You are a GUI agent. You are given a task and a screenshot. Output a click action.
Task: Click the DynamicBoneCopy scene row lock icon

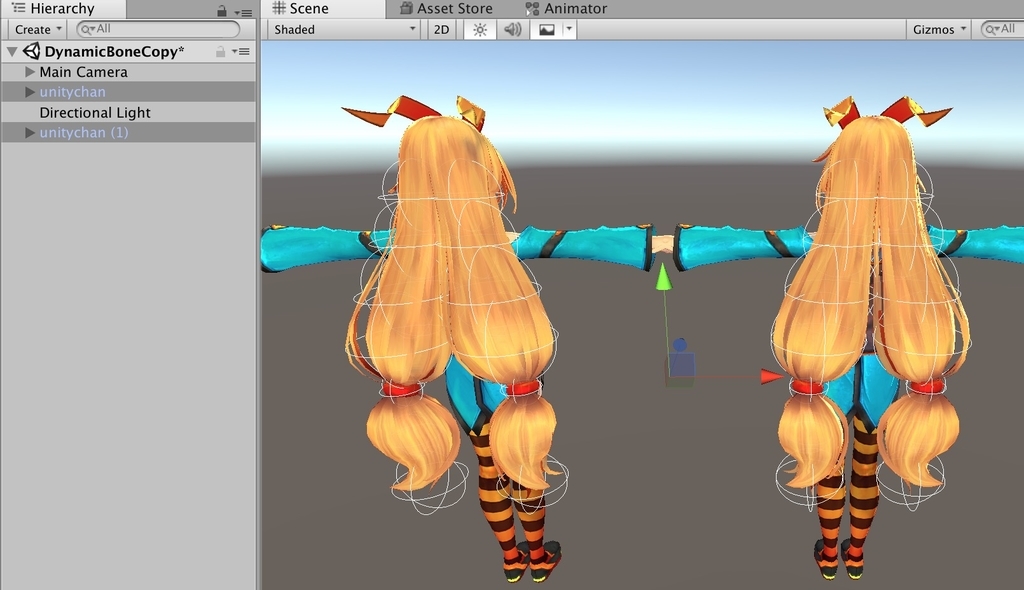pos(221,52)
